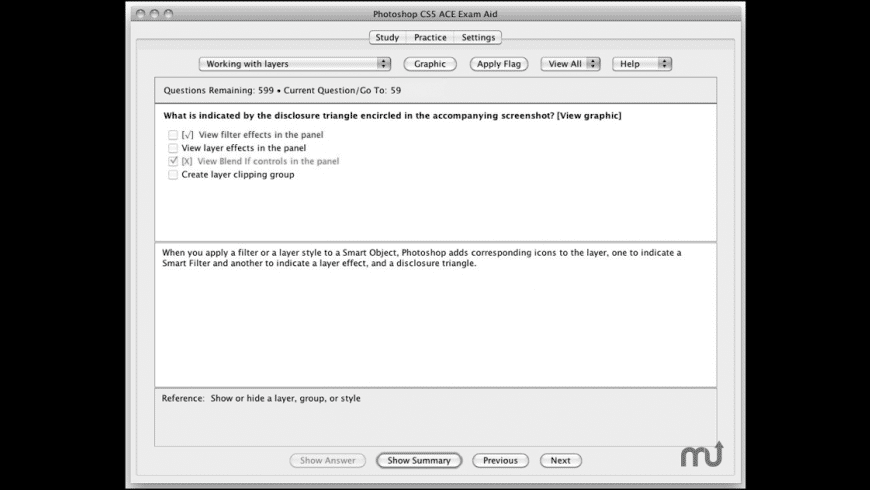Open the Working with layers topic dropdown
Screen dimensions: 870x490
point(295,64)
